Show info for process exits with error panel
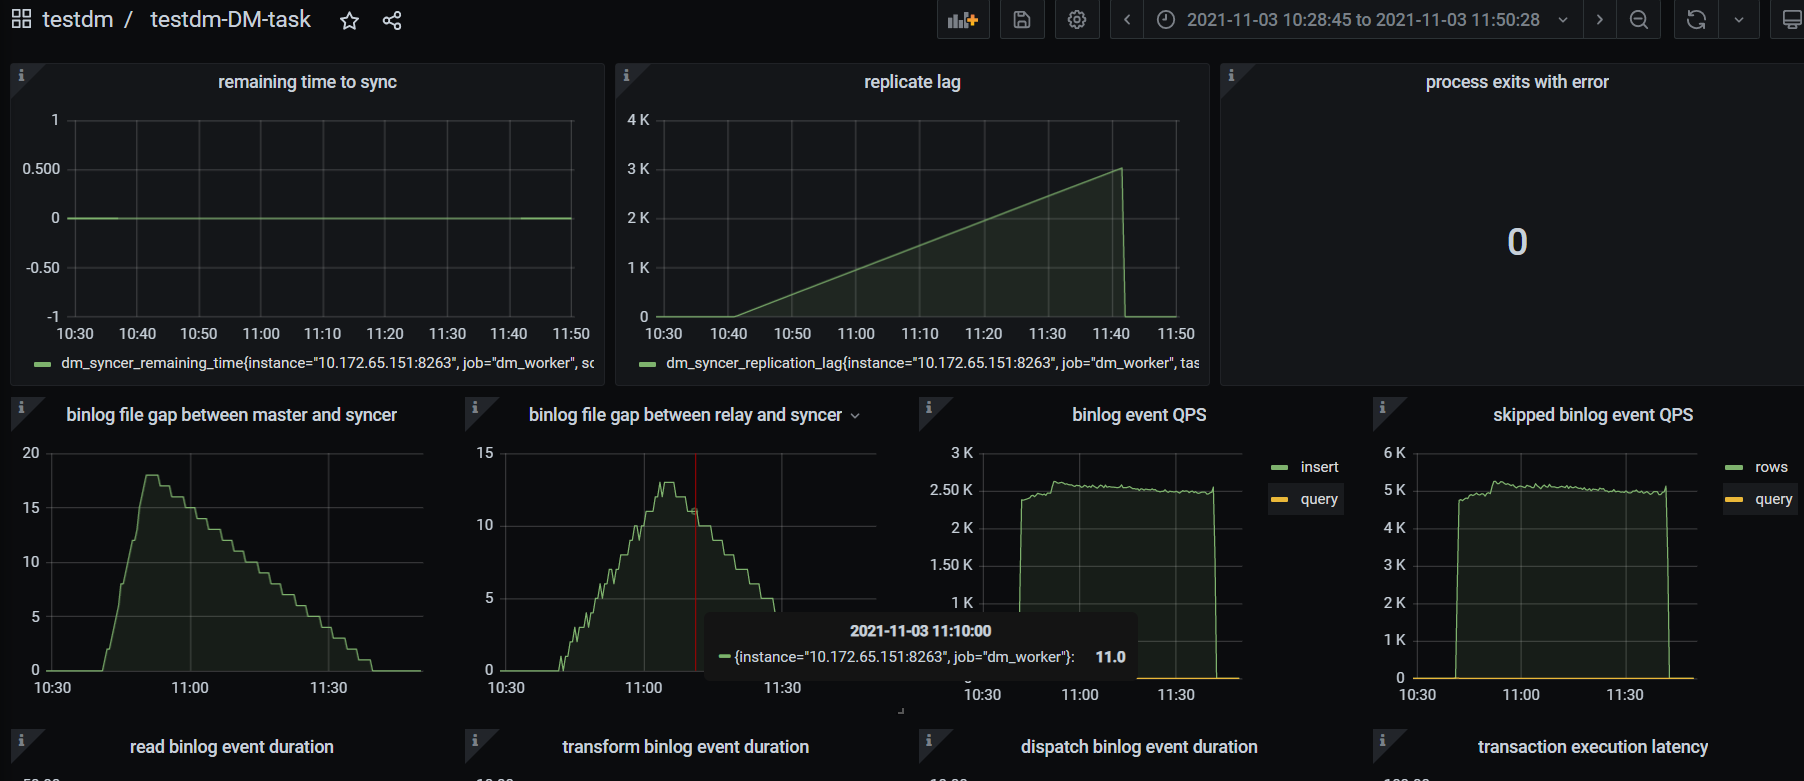The height and width of the screenshot is (781, 1804). point(1231,76)
